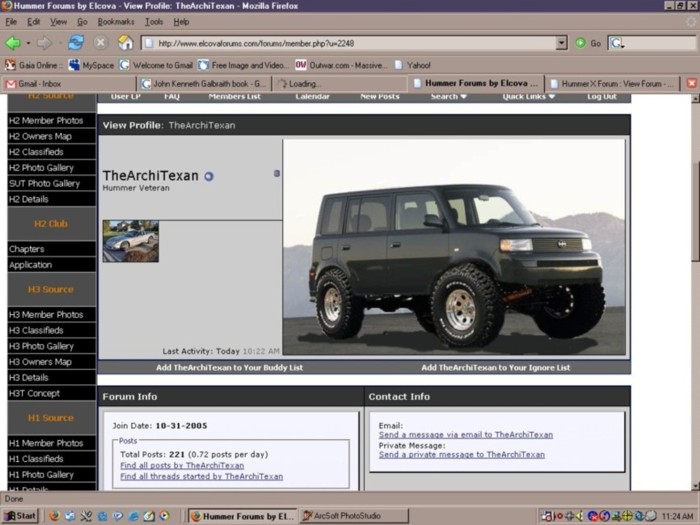Image resolution: width=700 pixels, height=525 pixels.
Task: Open the Help menu
Action: coord(181,22)
